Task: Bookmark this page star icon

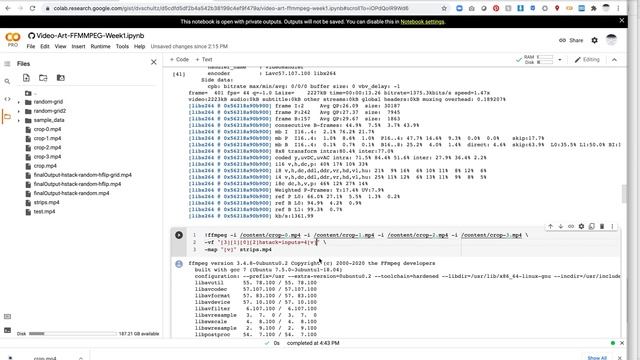Action: click(444, 8)
